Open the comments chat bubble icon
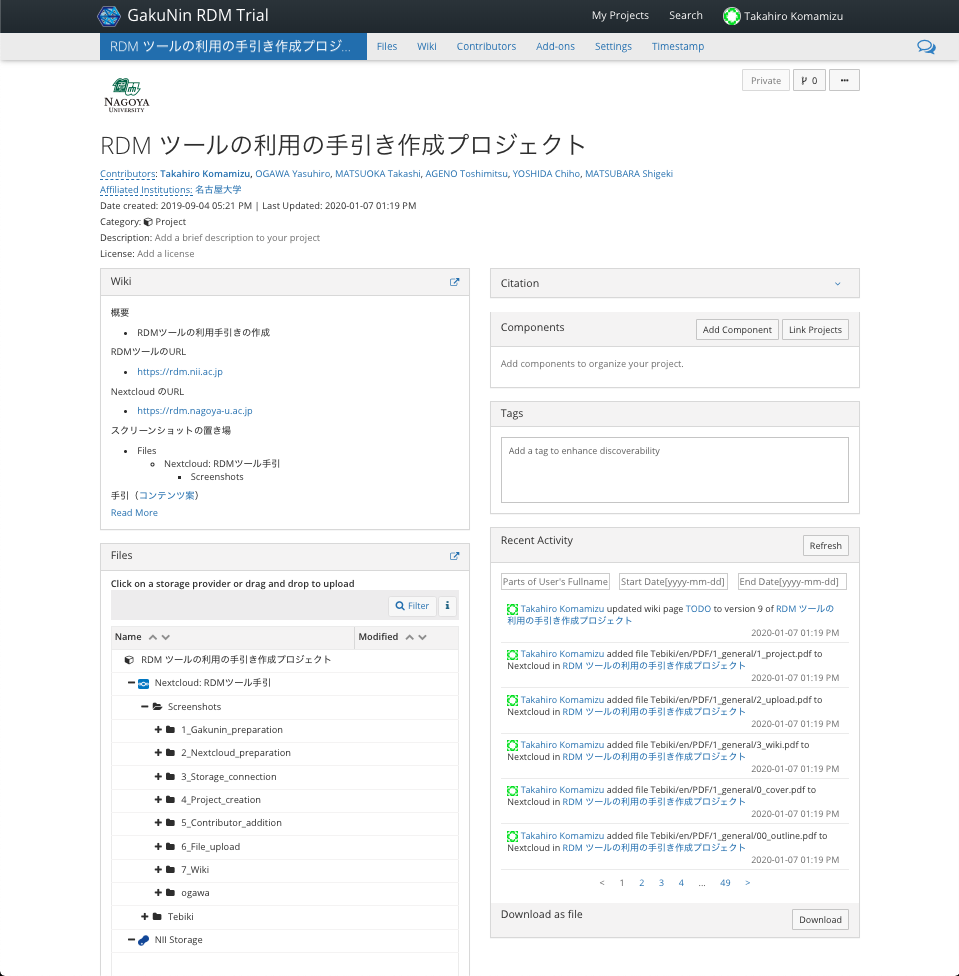Screen dimensions: 959x976 [x=926, y=47]
